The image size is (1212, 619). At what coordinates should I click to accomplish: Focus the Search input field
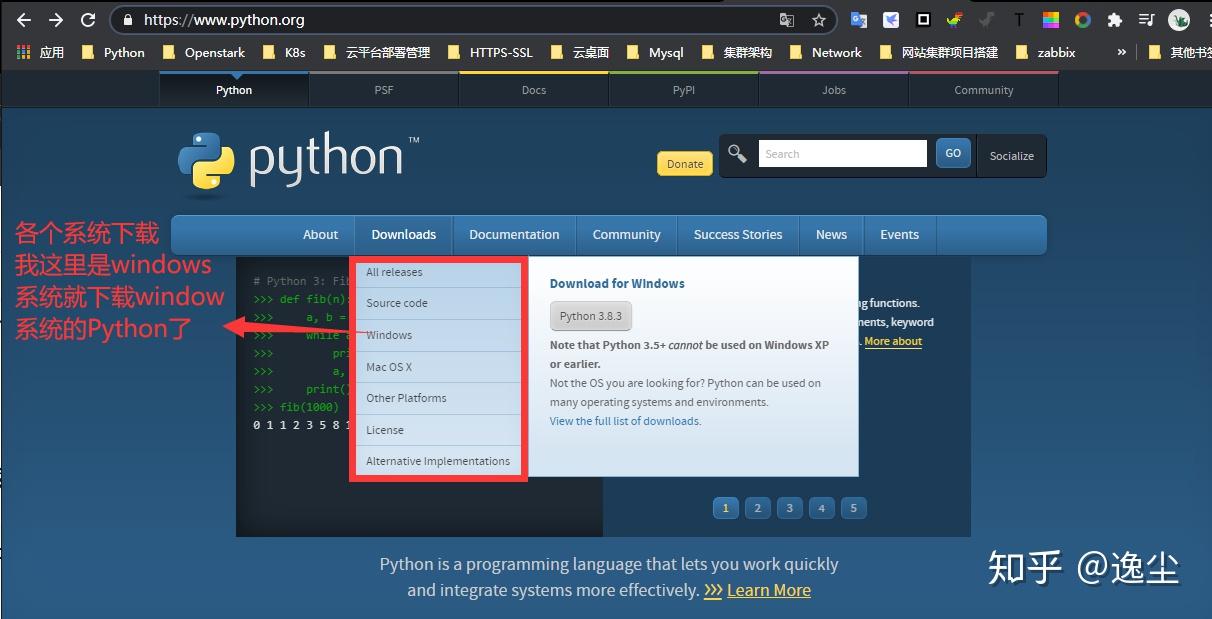coord(843,154)
